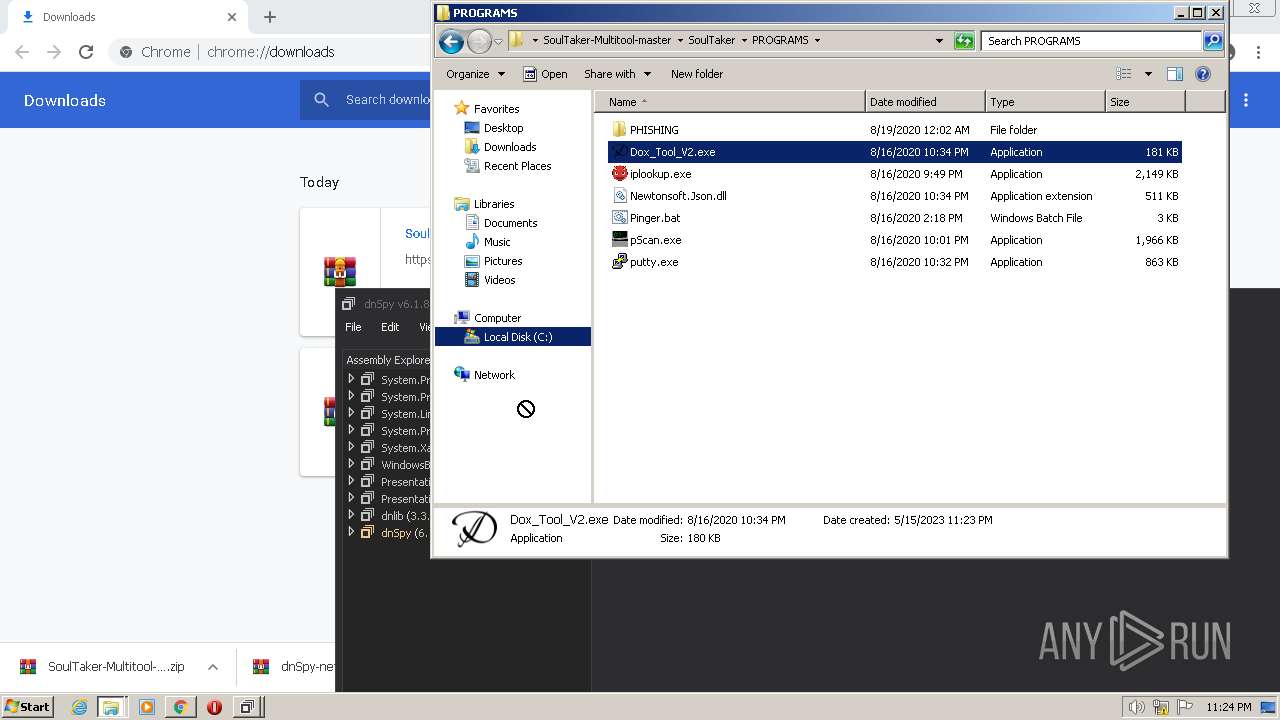Select the PHISHING folder icon
This screenshot has height=720, width=1280.
pos(619,130)
